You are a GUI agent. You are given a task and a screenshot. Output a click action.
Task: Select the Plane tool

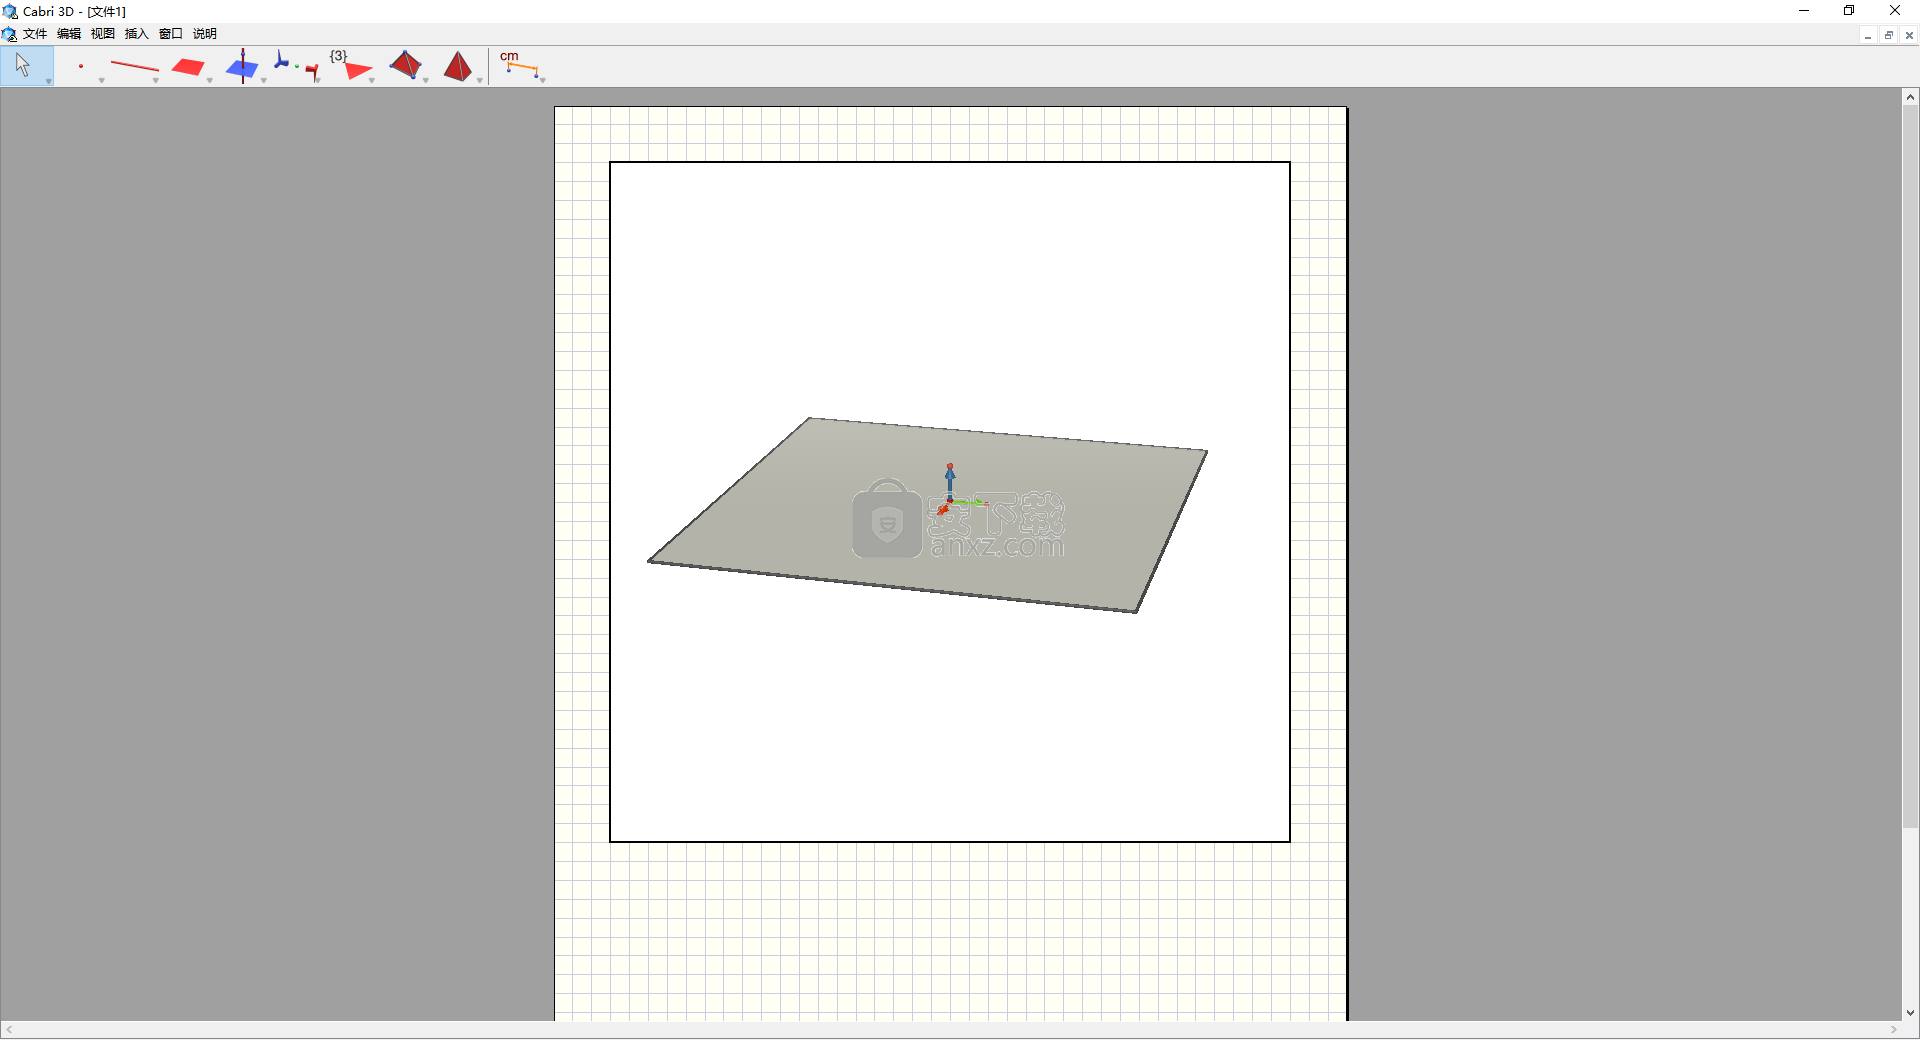(x=188, y=66)
